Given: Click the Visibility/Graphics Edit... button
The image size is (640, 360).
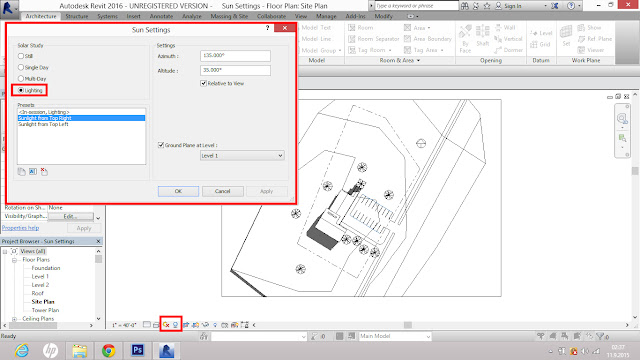Looking at the screenshot, I should (x=71, y=216).
